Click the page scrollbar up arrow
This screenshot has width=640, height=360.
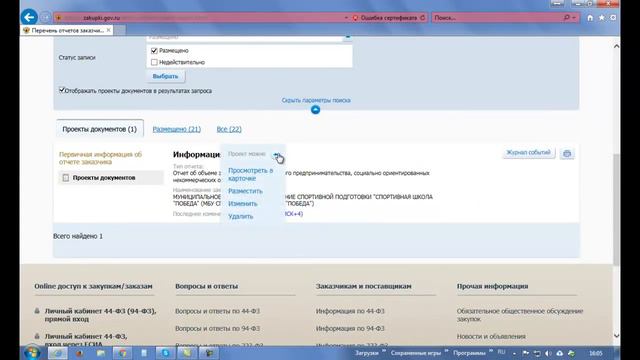tap(616, 46)
